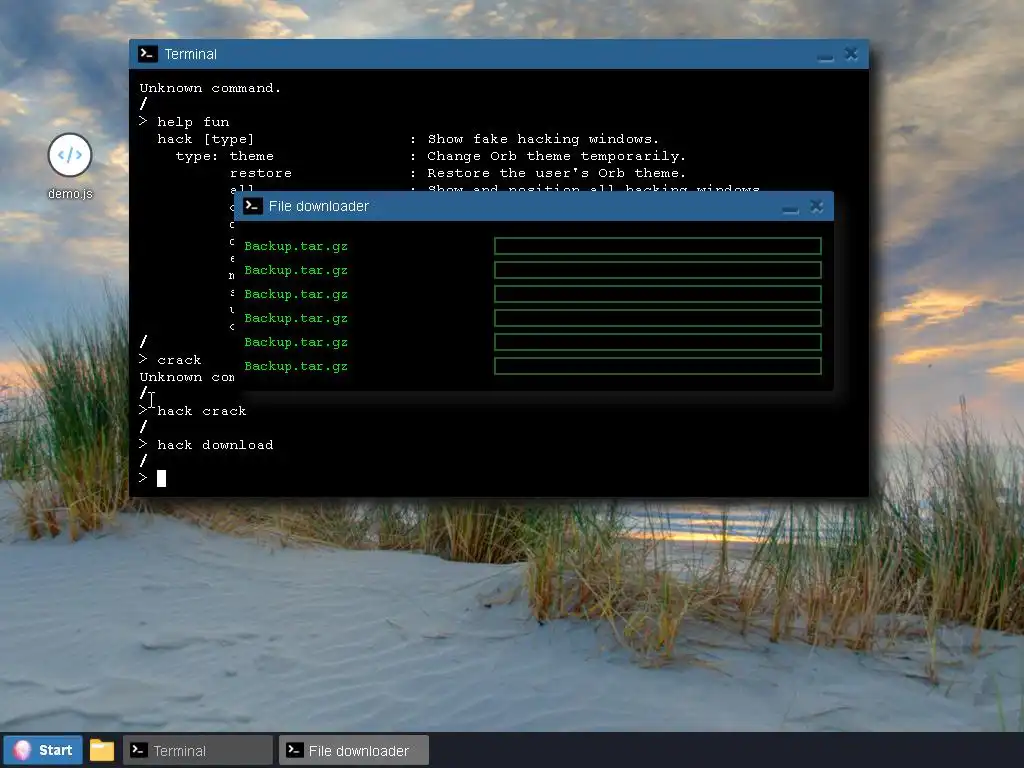
Task: Click the Terminal window title text
Action: 191,54
